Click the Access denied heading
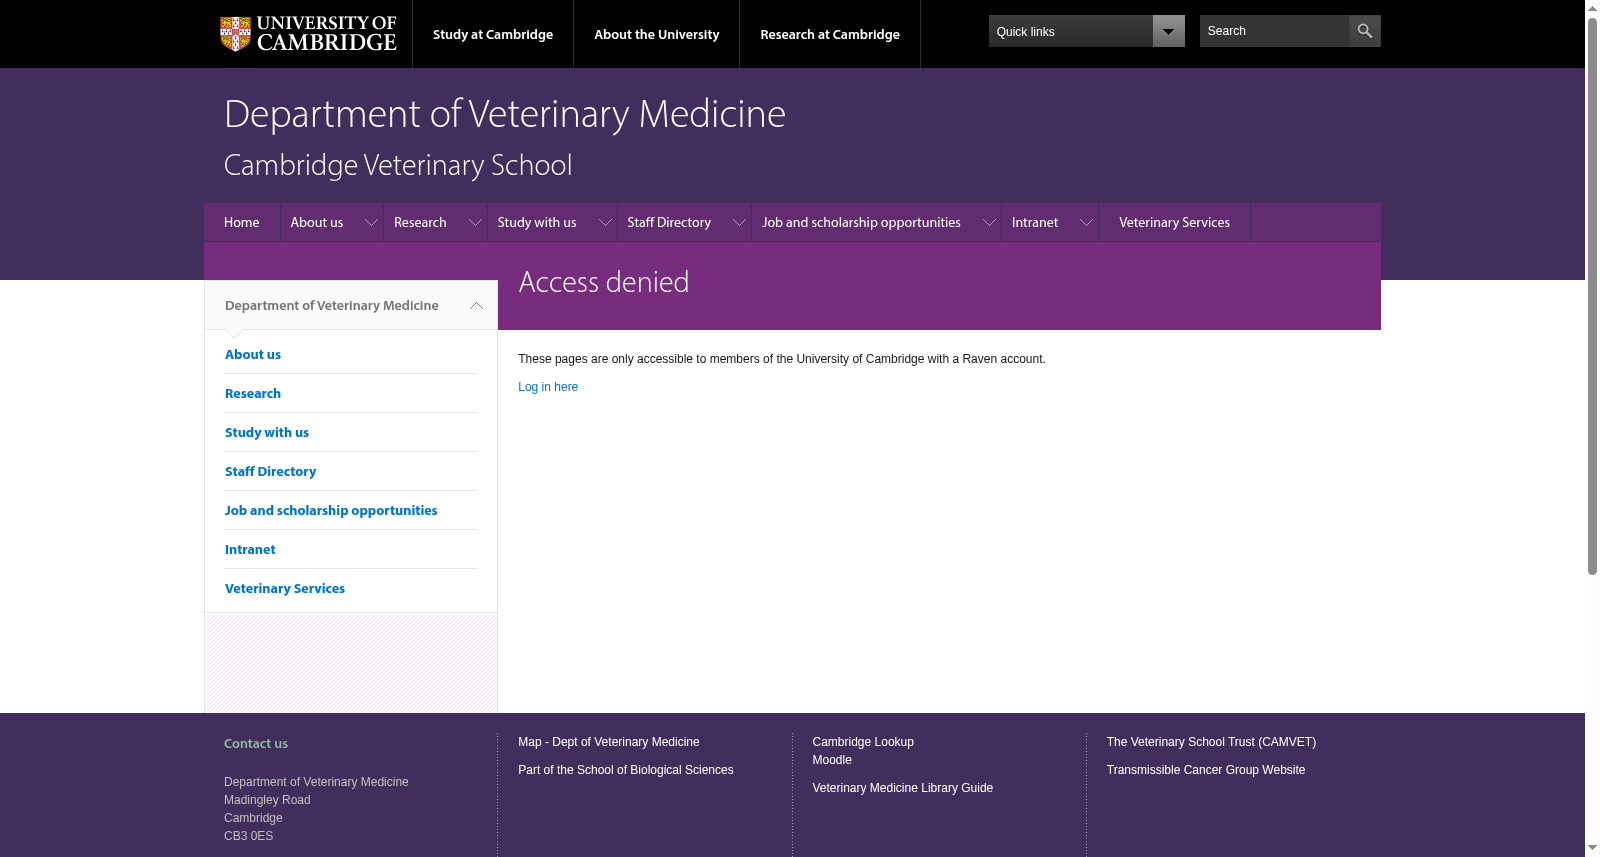This screenshot has height=857, width=1600. 604,282
